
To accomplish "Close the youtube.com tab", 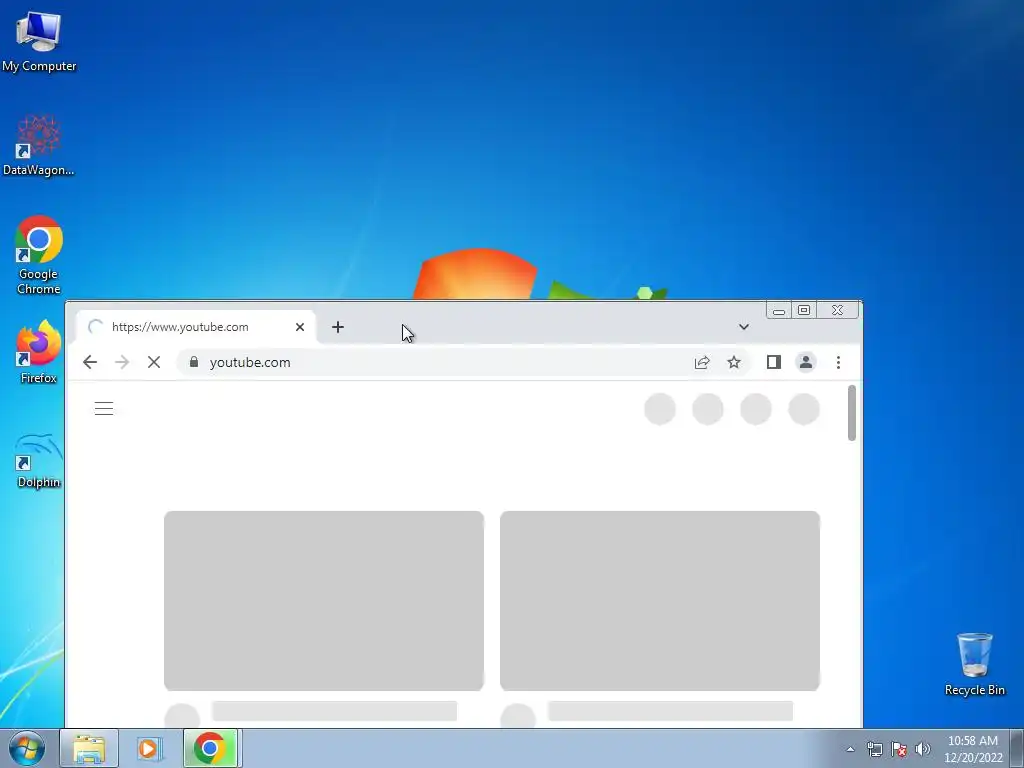I will pyautogui.click(x=300, y=327).
